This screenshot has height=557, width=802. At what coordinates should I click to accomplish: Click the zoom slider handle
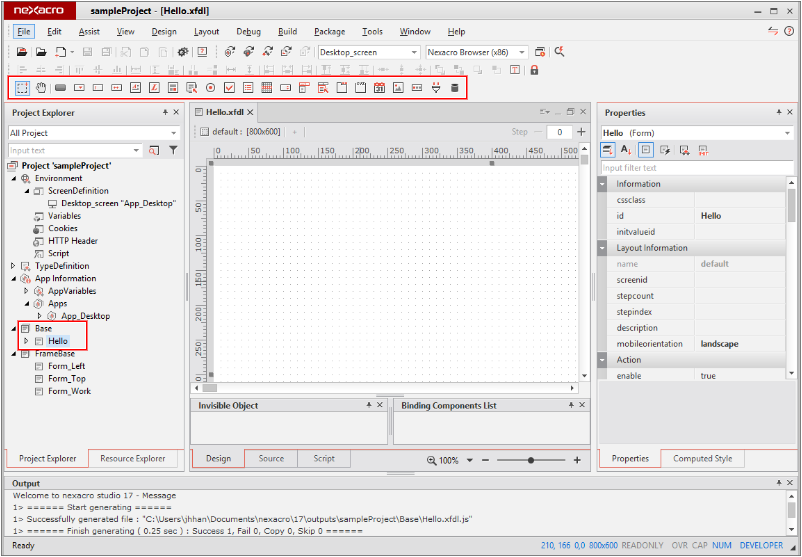(x=531, y=460)
